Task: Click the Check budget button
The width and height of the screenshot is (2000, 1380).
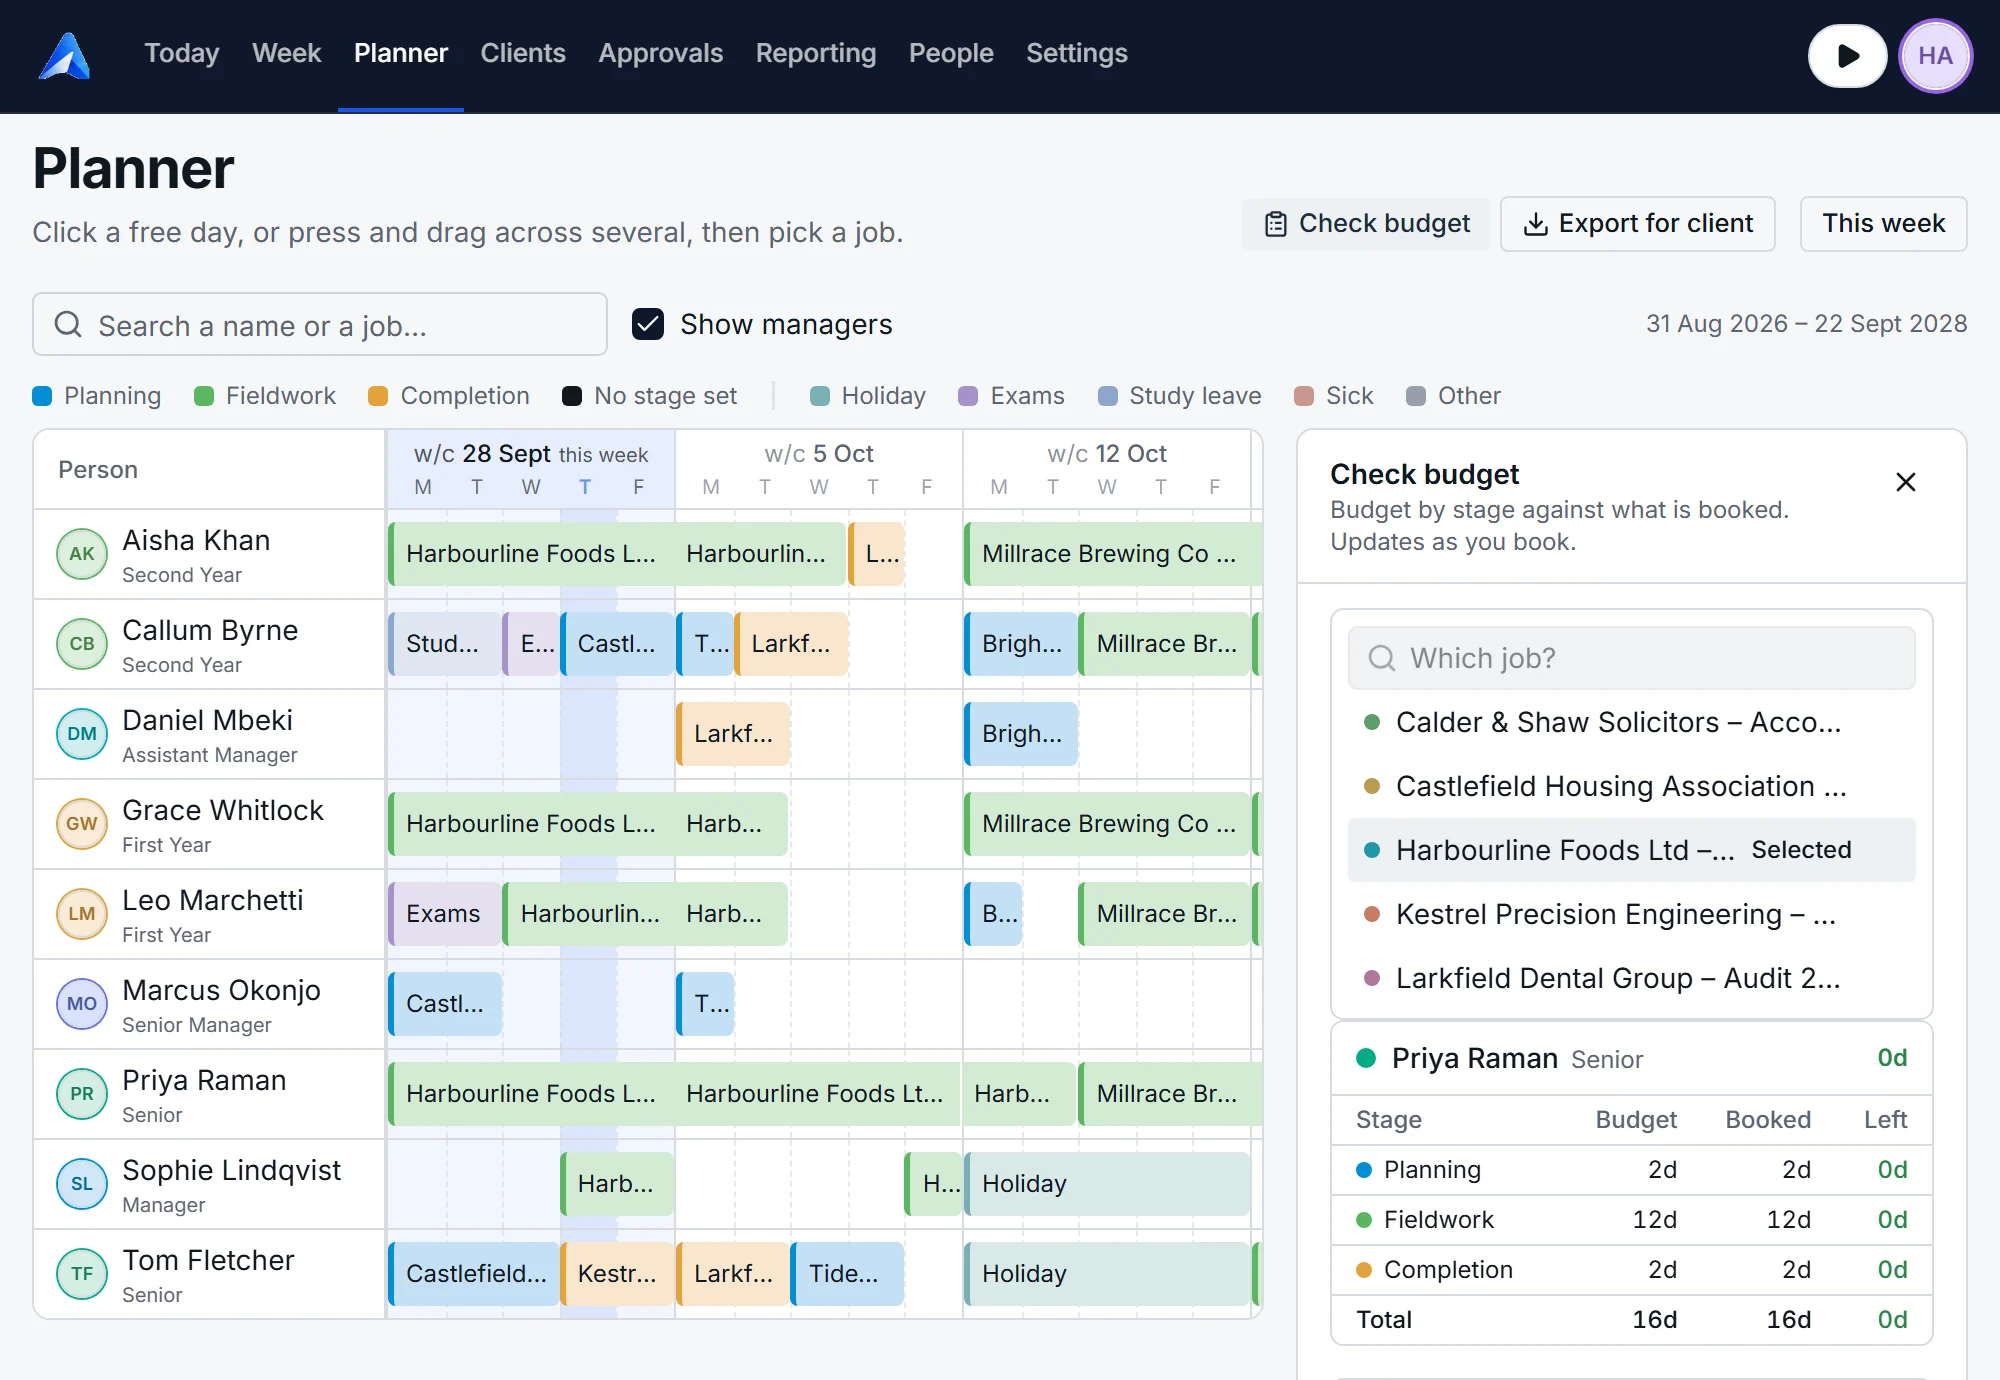Action: pos(1366,224)
